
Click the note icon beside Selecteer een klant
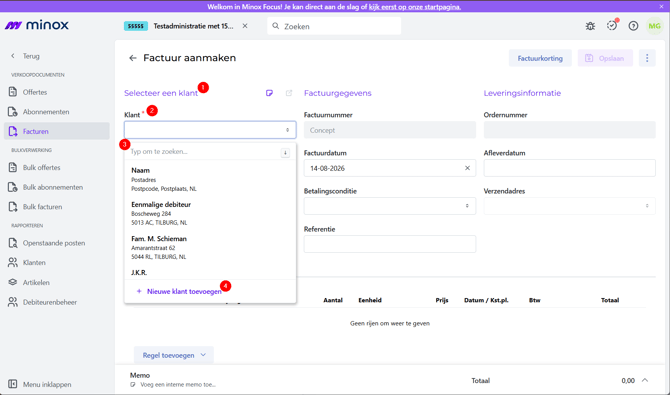tap(269, 93)
